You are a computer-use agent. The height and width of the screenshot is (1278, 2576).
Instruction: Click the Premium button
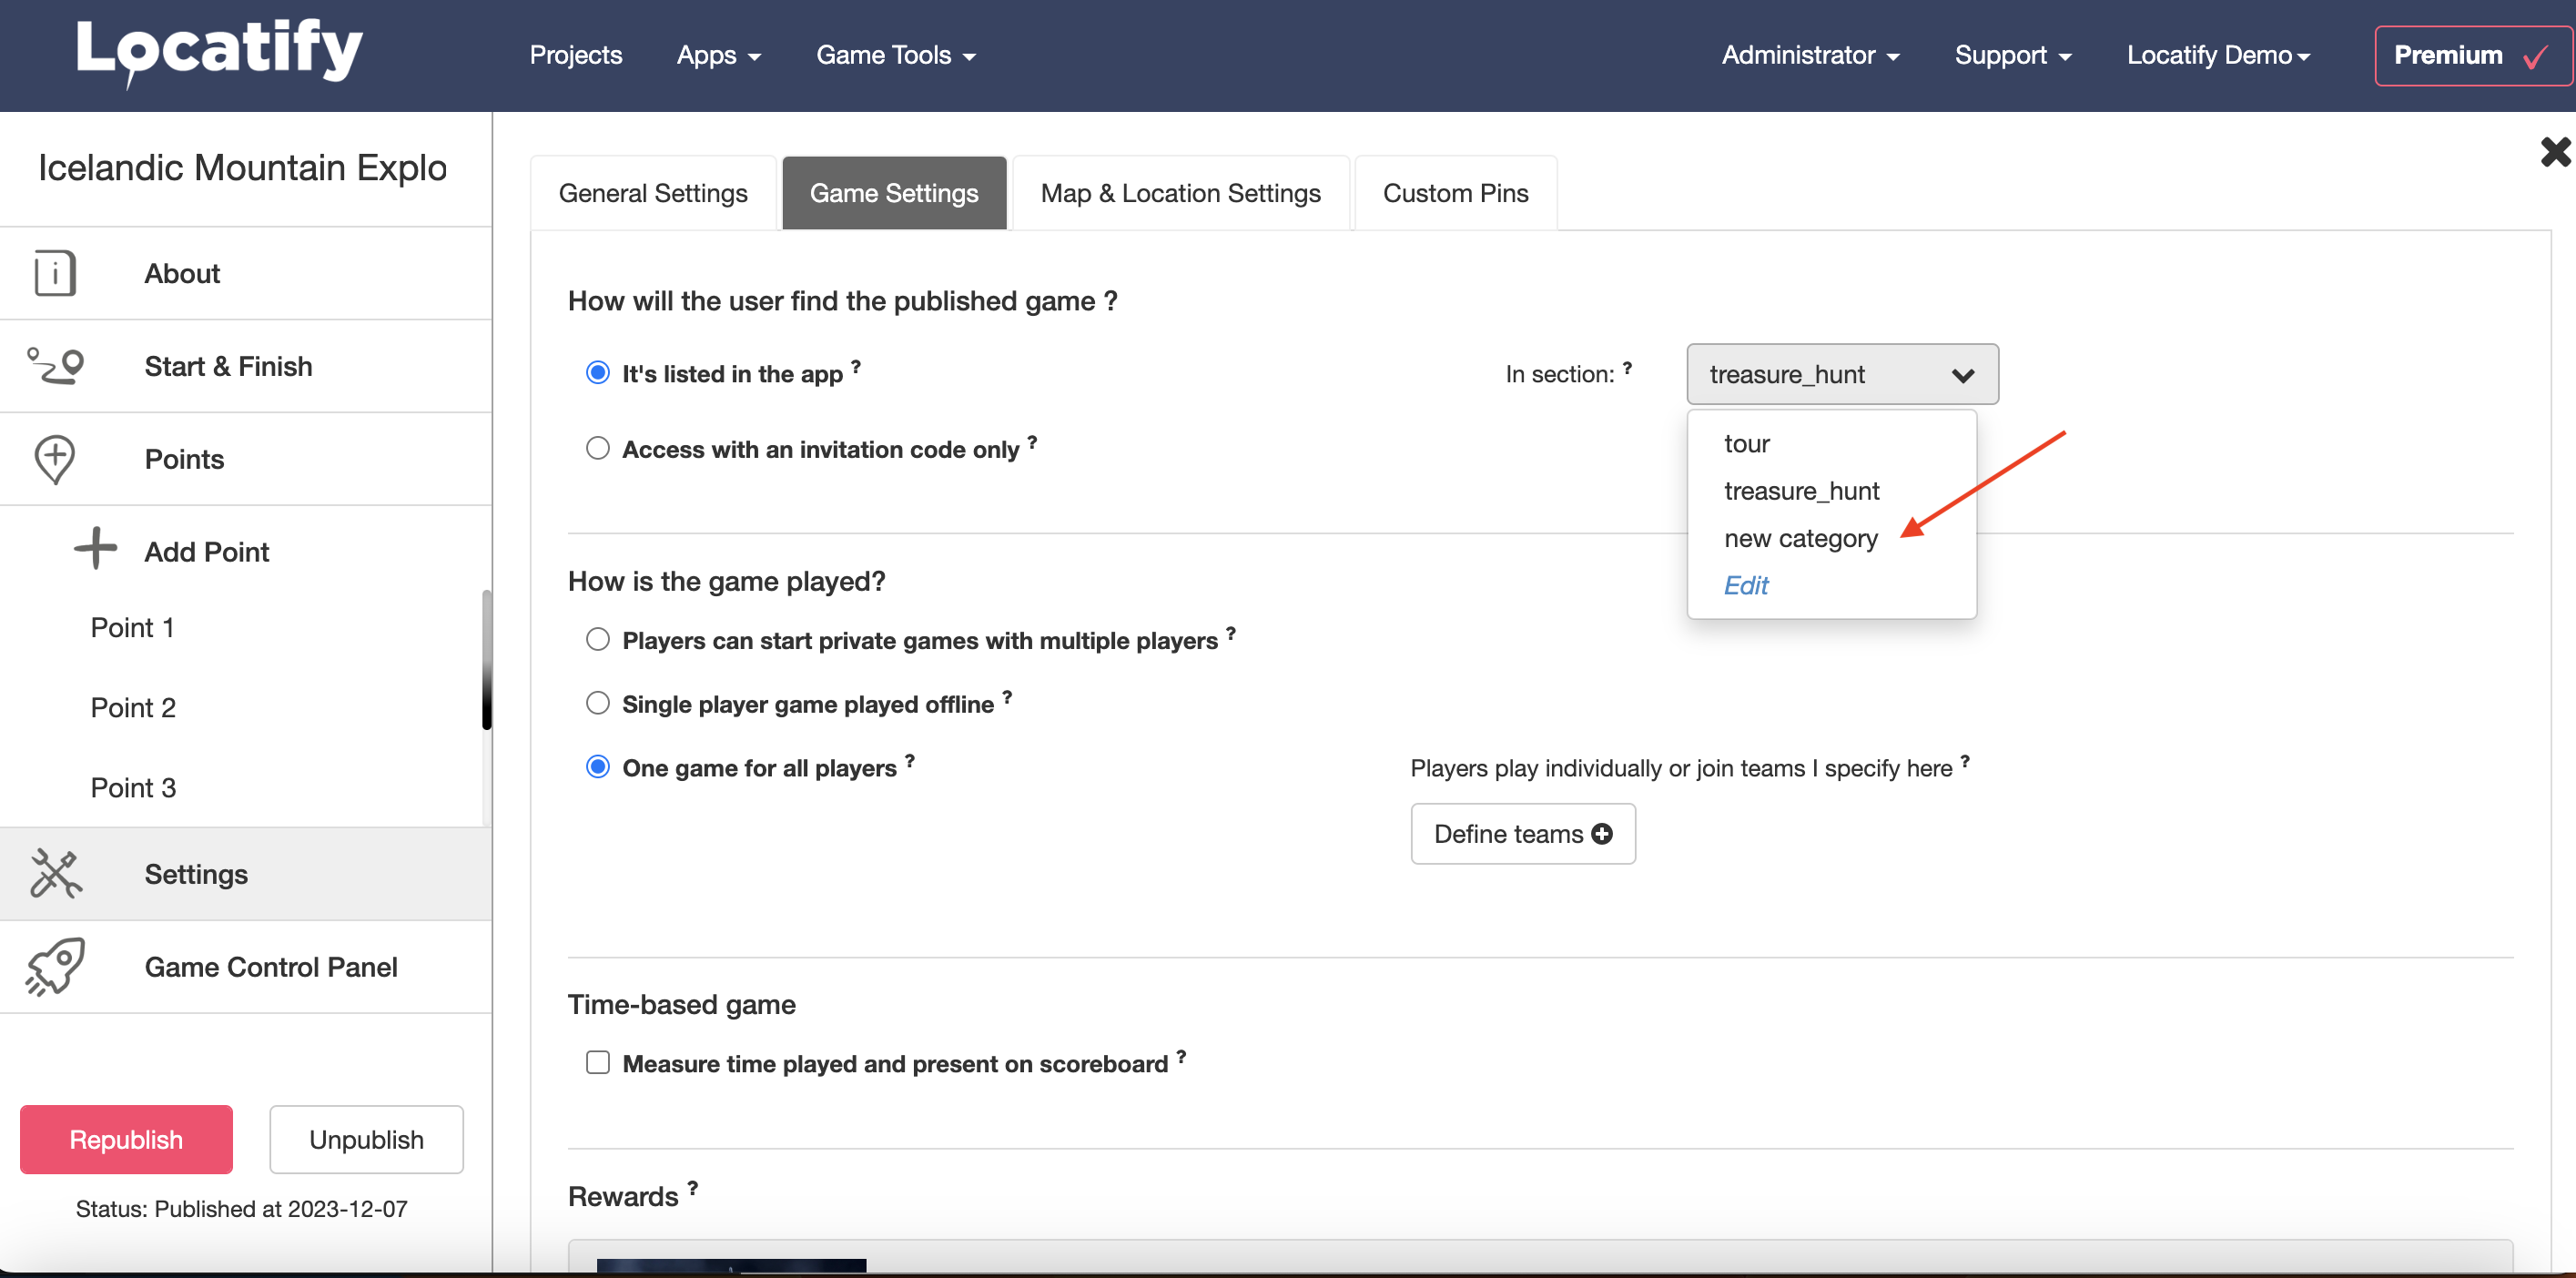(2472, 56)
